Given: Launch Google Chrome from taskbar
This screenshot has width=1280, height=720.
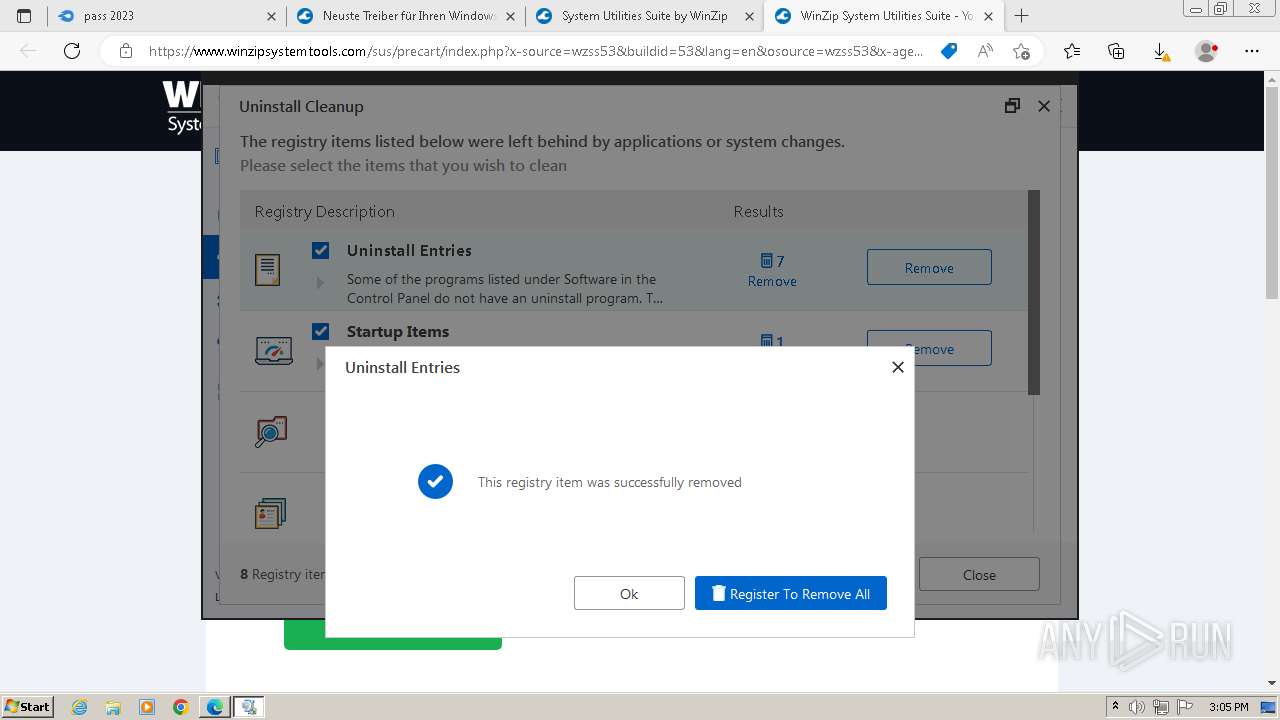Looking at the screenshot, I should pyautogui.click(x=181, y=707).
